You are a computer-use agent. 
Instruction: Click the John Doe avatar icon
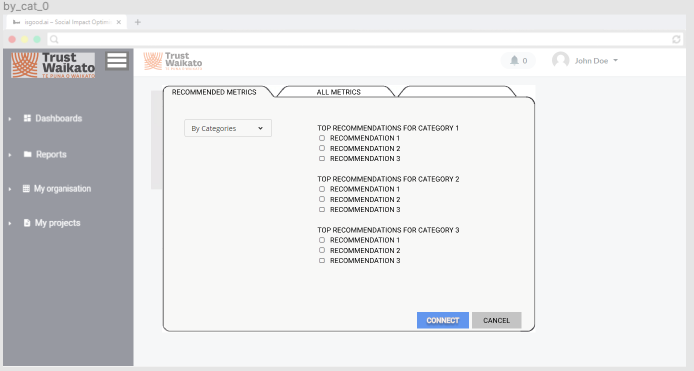click(560, 60)
